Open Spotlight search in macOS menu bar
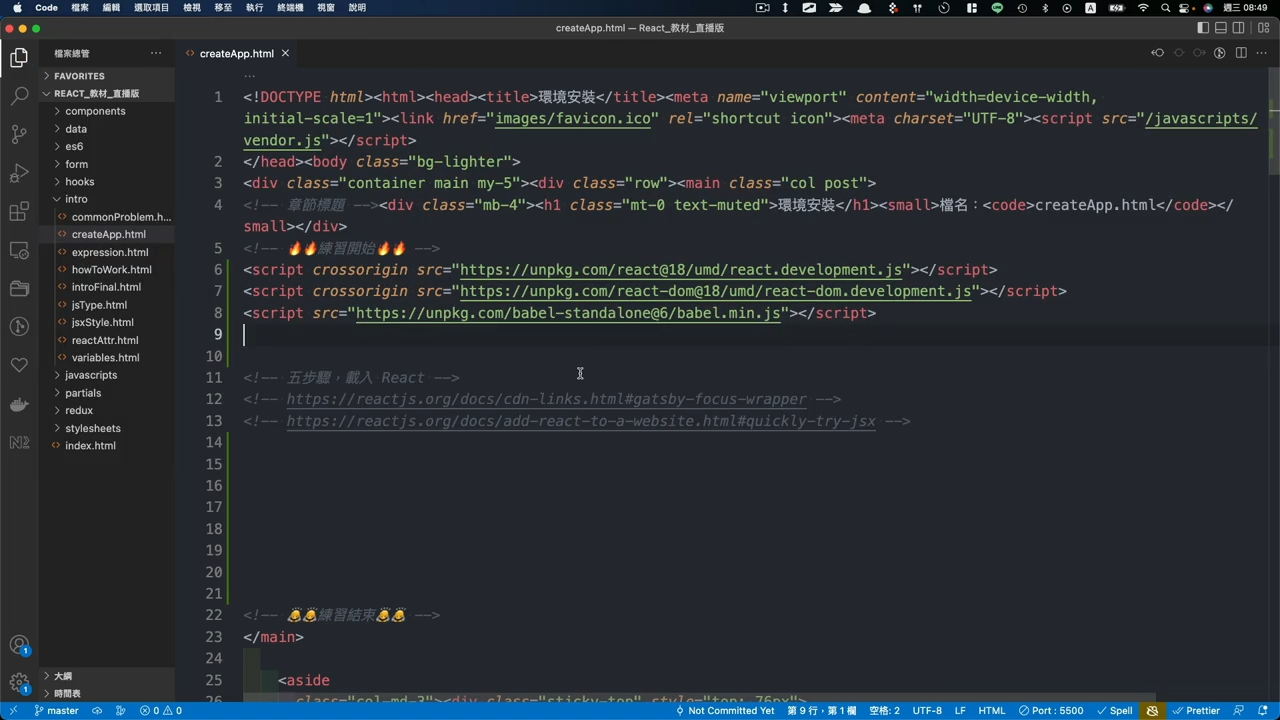 [x=1166, y=8]
